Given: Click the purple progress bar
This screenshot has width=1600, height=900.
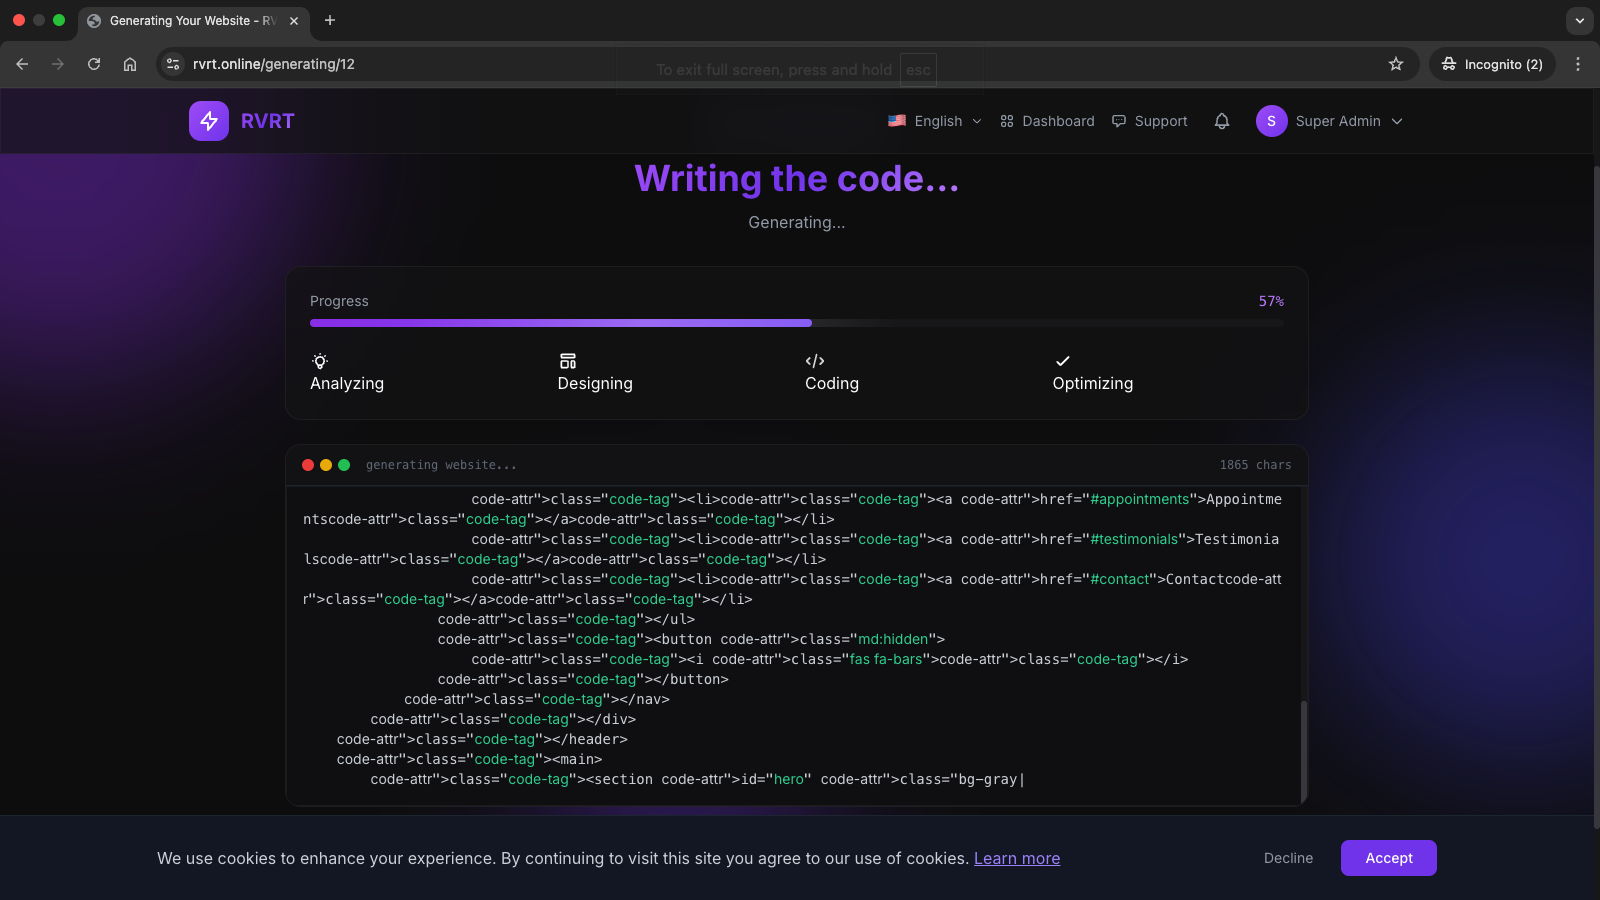Looking at the screenshot, I should click(x=560, y=323).
